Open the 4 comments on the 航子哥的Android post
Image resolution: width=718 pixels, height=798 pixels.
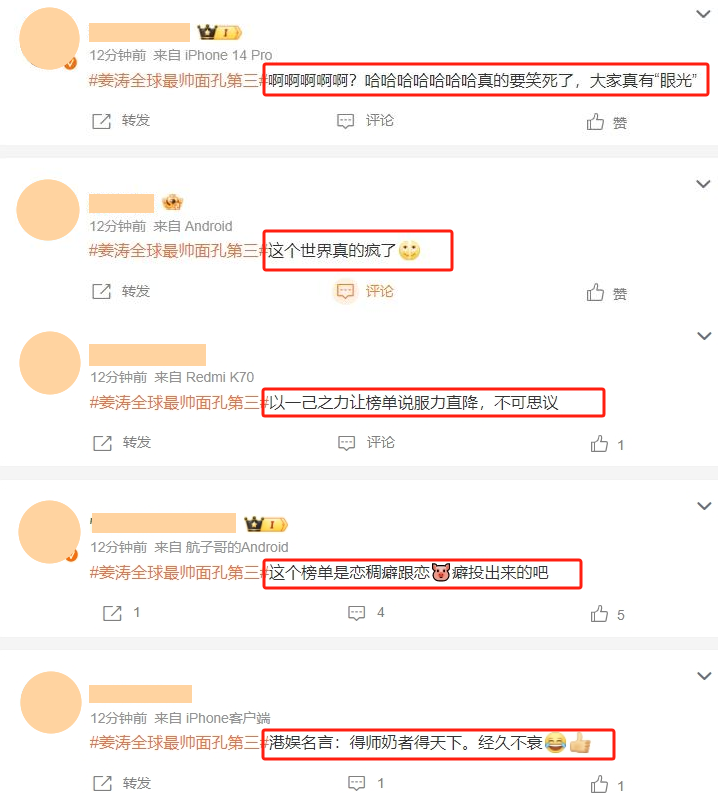(x=366, y=613)
